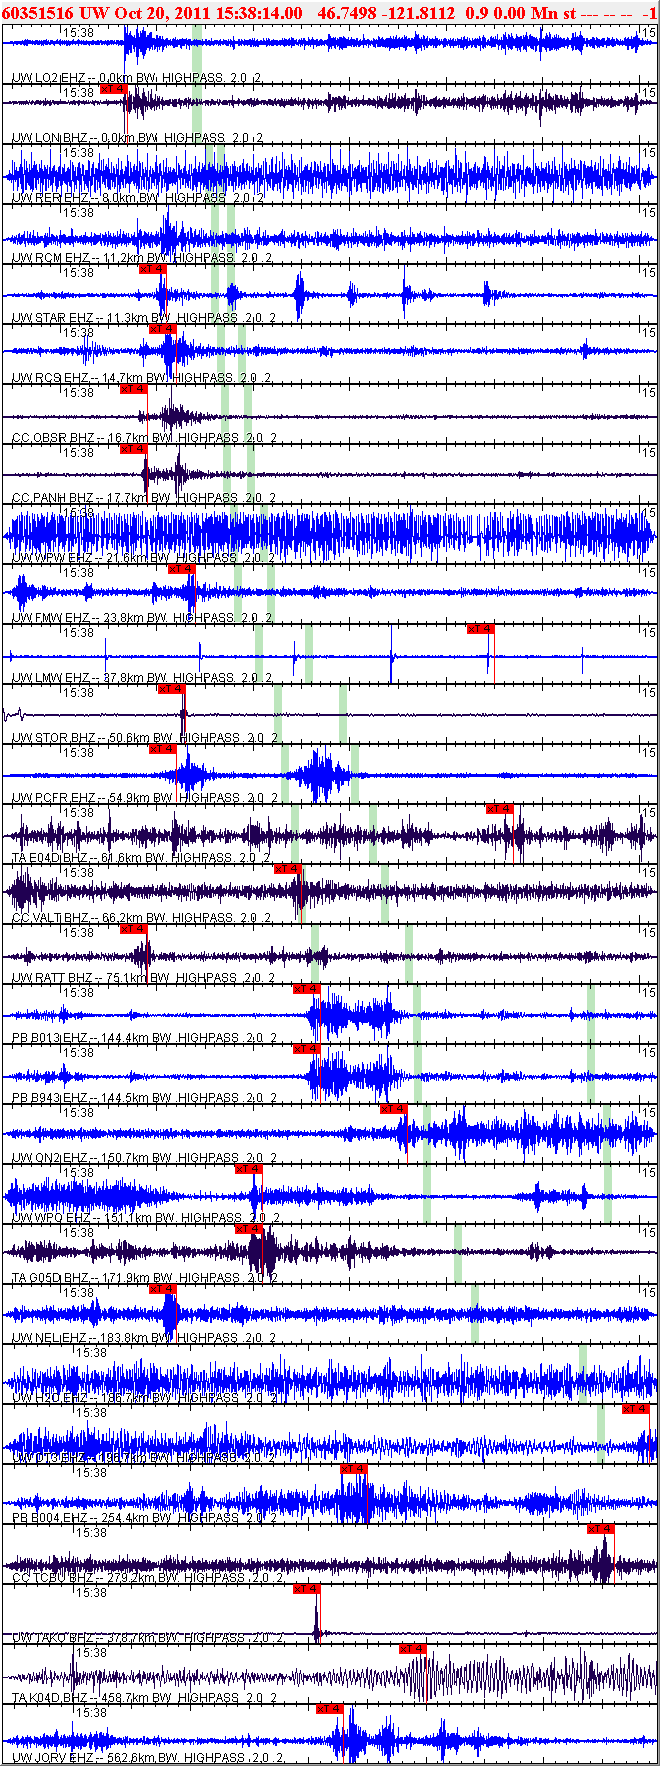Select the CC PANH BHZ 17.7km label
Screen dimensions: 660x1766
pyautogui.click(x=144, y=498)
